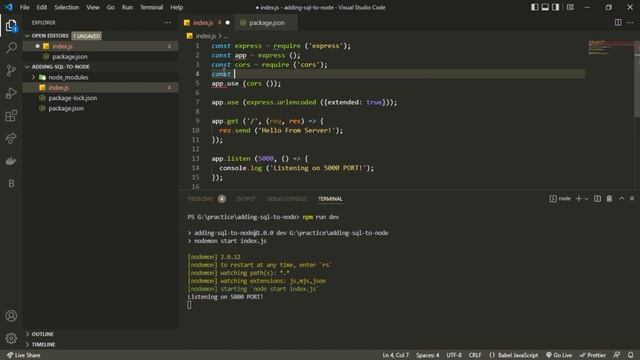Open the Manage settings gear
This screenshot has height=360, width=640.
pyautogui.click(x=11, y=338)
